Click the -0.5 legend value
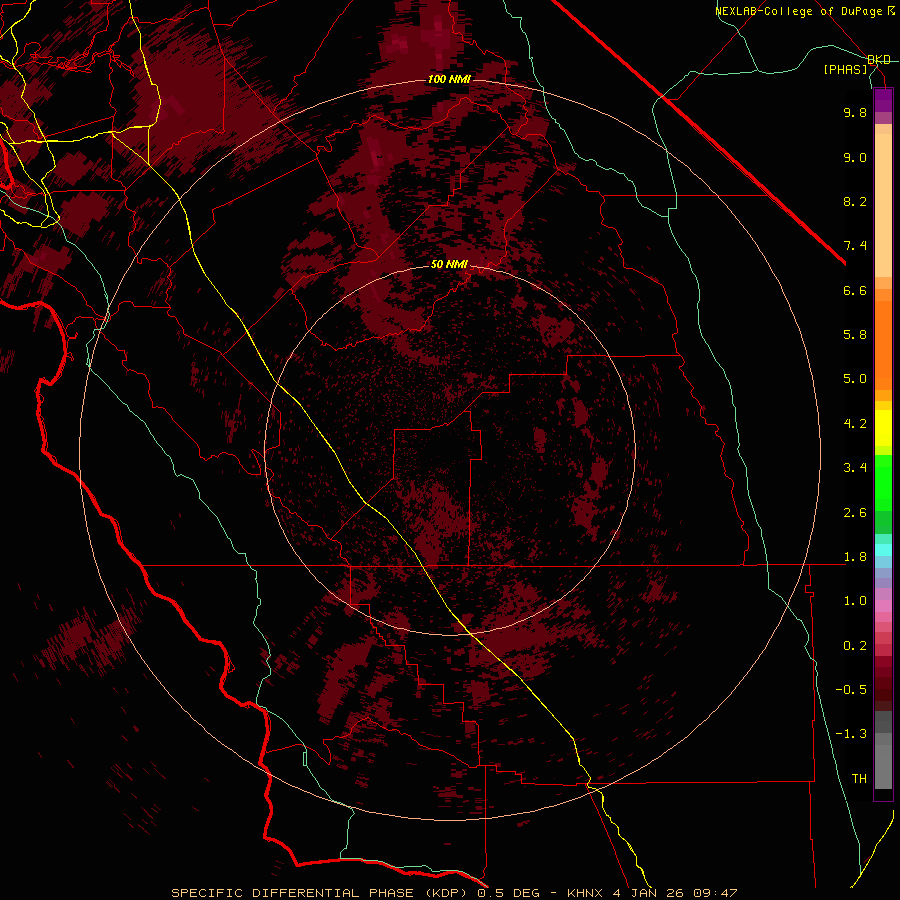 click(x=851, y=690)
